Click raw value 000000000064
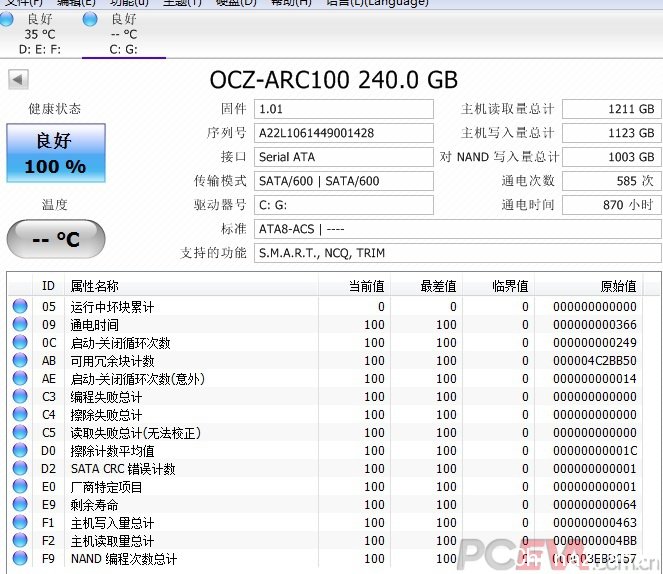This screenshot has width=663, height=574. 595,504
